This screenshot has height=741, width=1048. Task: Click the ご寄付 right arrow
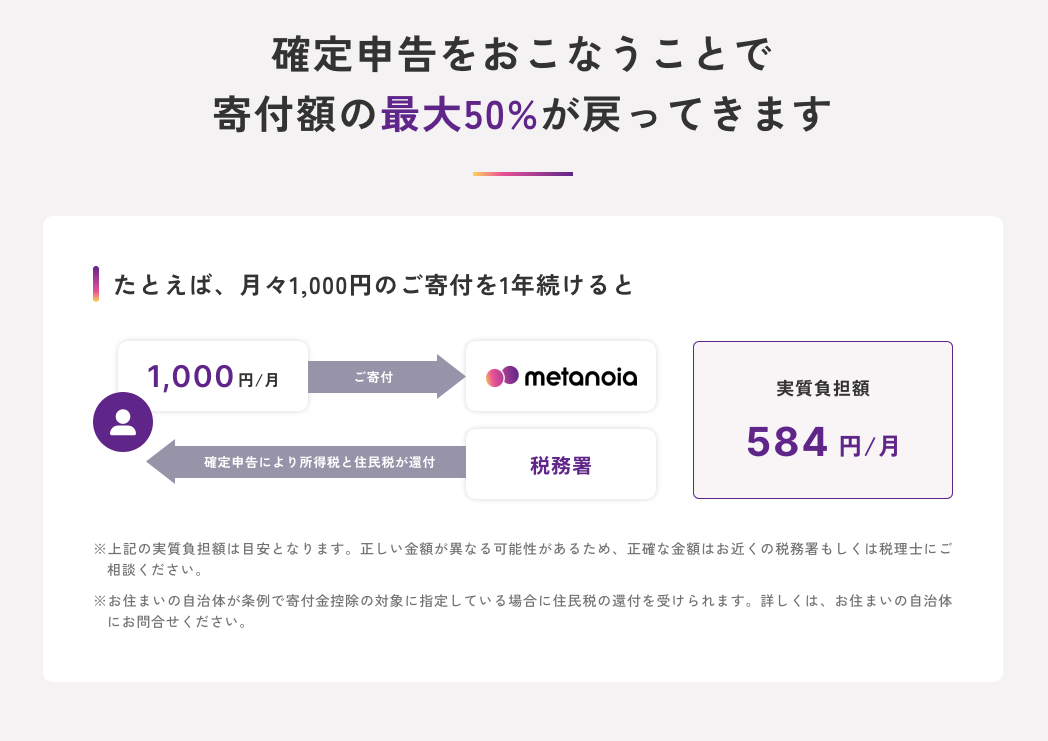click(x=385, y=377)
